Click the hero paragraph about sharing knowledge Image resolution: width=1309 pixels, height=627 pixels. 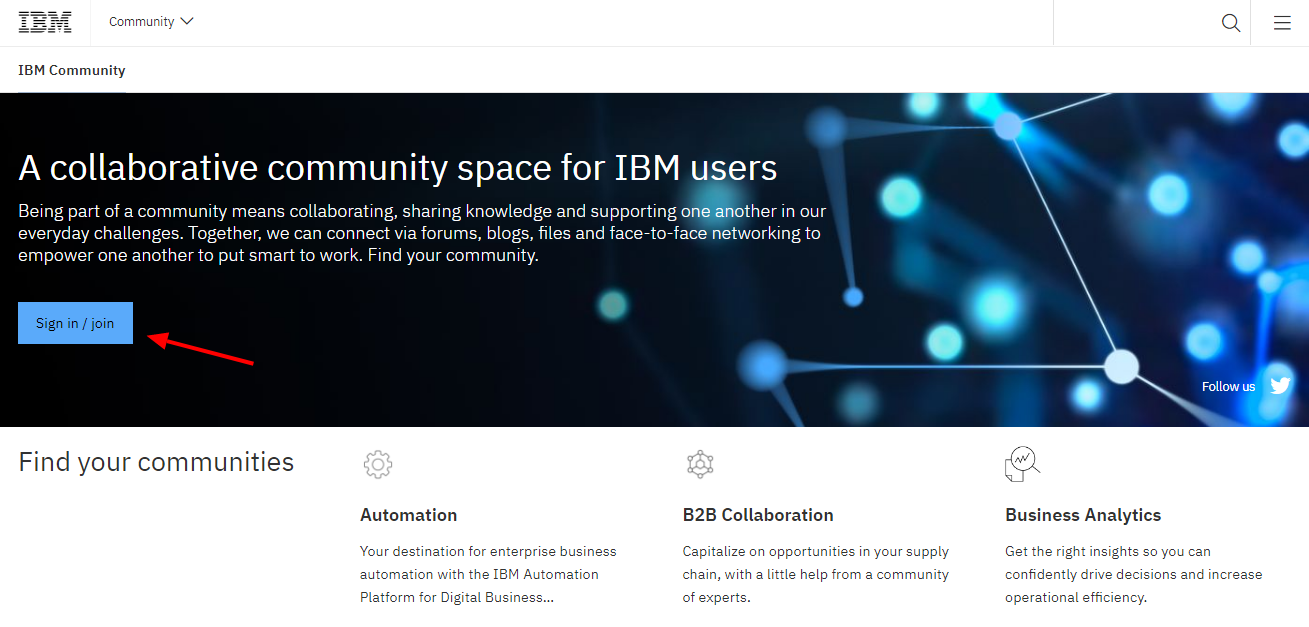tap(423, 233)
